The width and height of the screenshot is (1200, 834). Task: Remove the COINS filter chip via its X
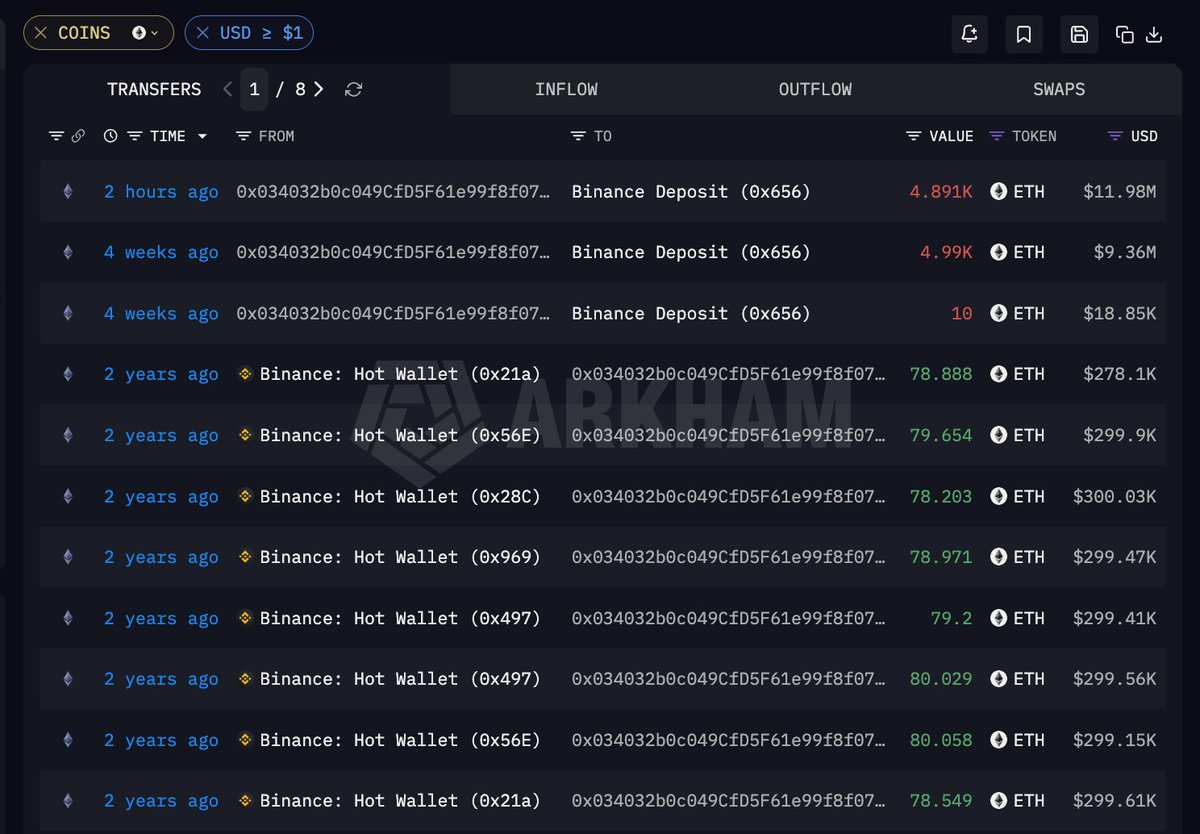click(41, 33)
